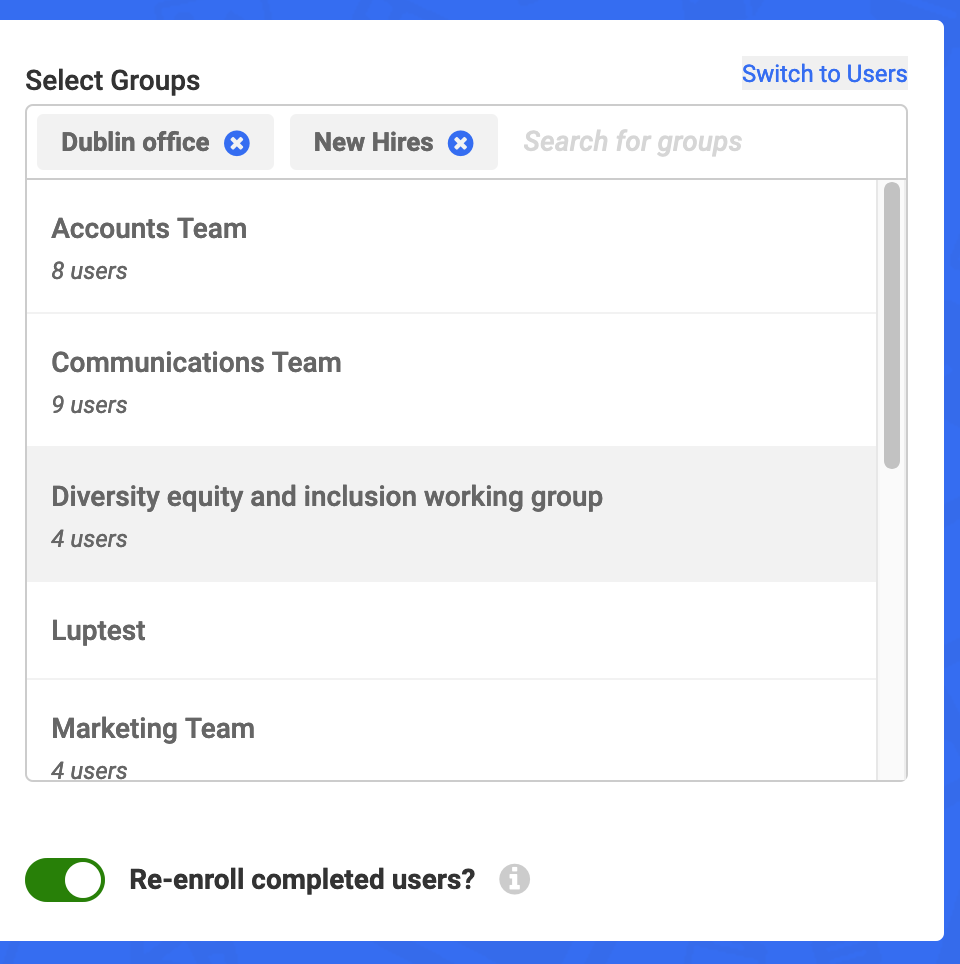Add the Marketing Team group
Viewport: 960px width, 964px height.
click(x=451, y=730)
